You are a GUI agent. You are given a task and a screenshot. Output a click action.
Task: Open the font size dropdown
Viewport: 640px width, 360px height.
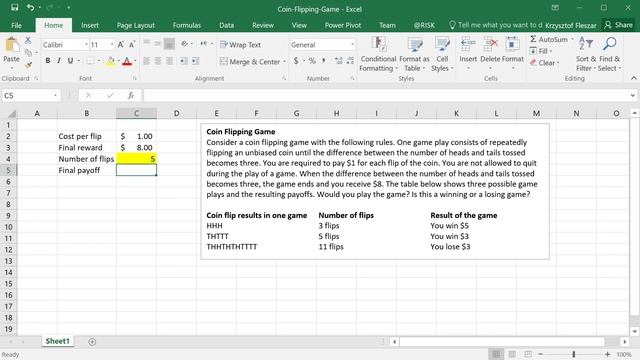112,44
